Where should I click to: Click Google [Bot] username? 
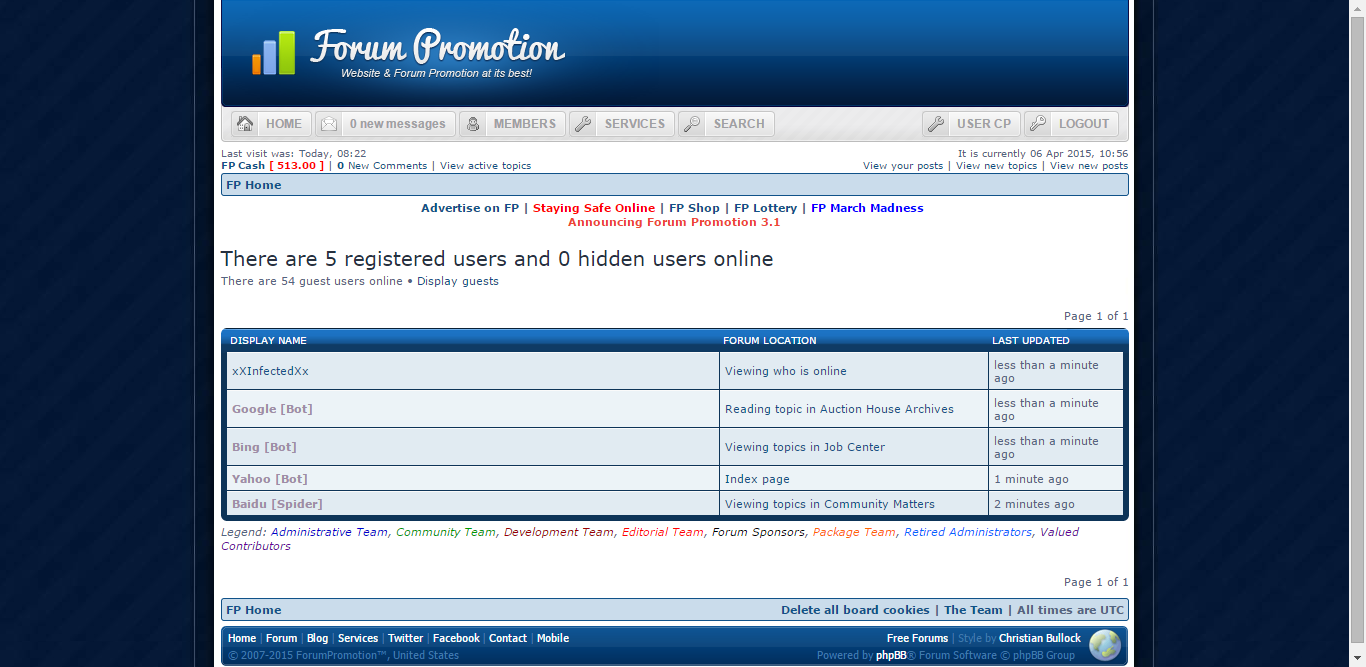click(272, 409)
